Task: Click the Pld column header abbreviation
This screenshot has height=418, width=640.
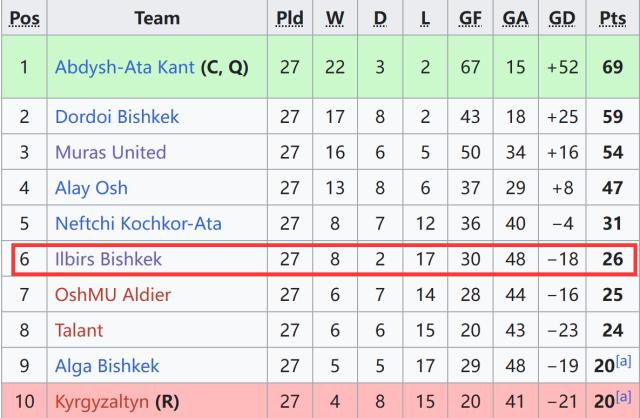Action: click(289, 18)
